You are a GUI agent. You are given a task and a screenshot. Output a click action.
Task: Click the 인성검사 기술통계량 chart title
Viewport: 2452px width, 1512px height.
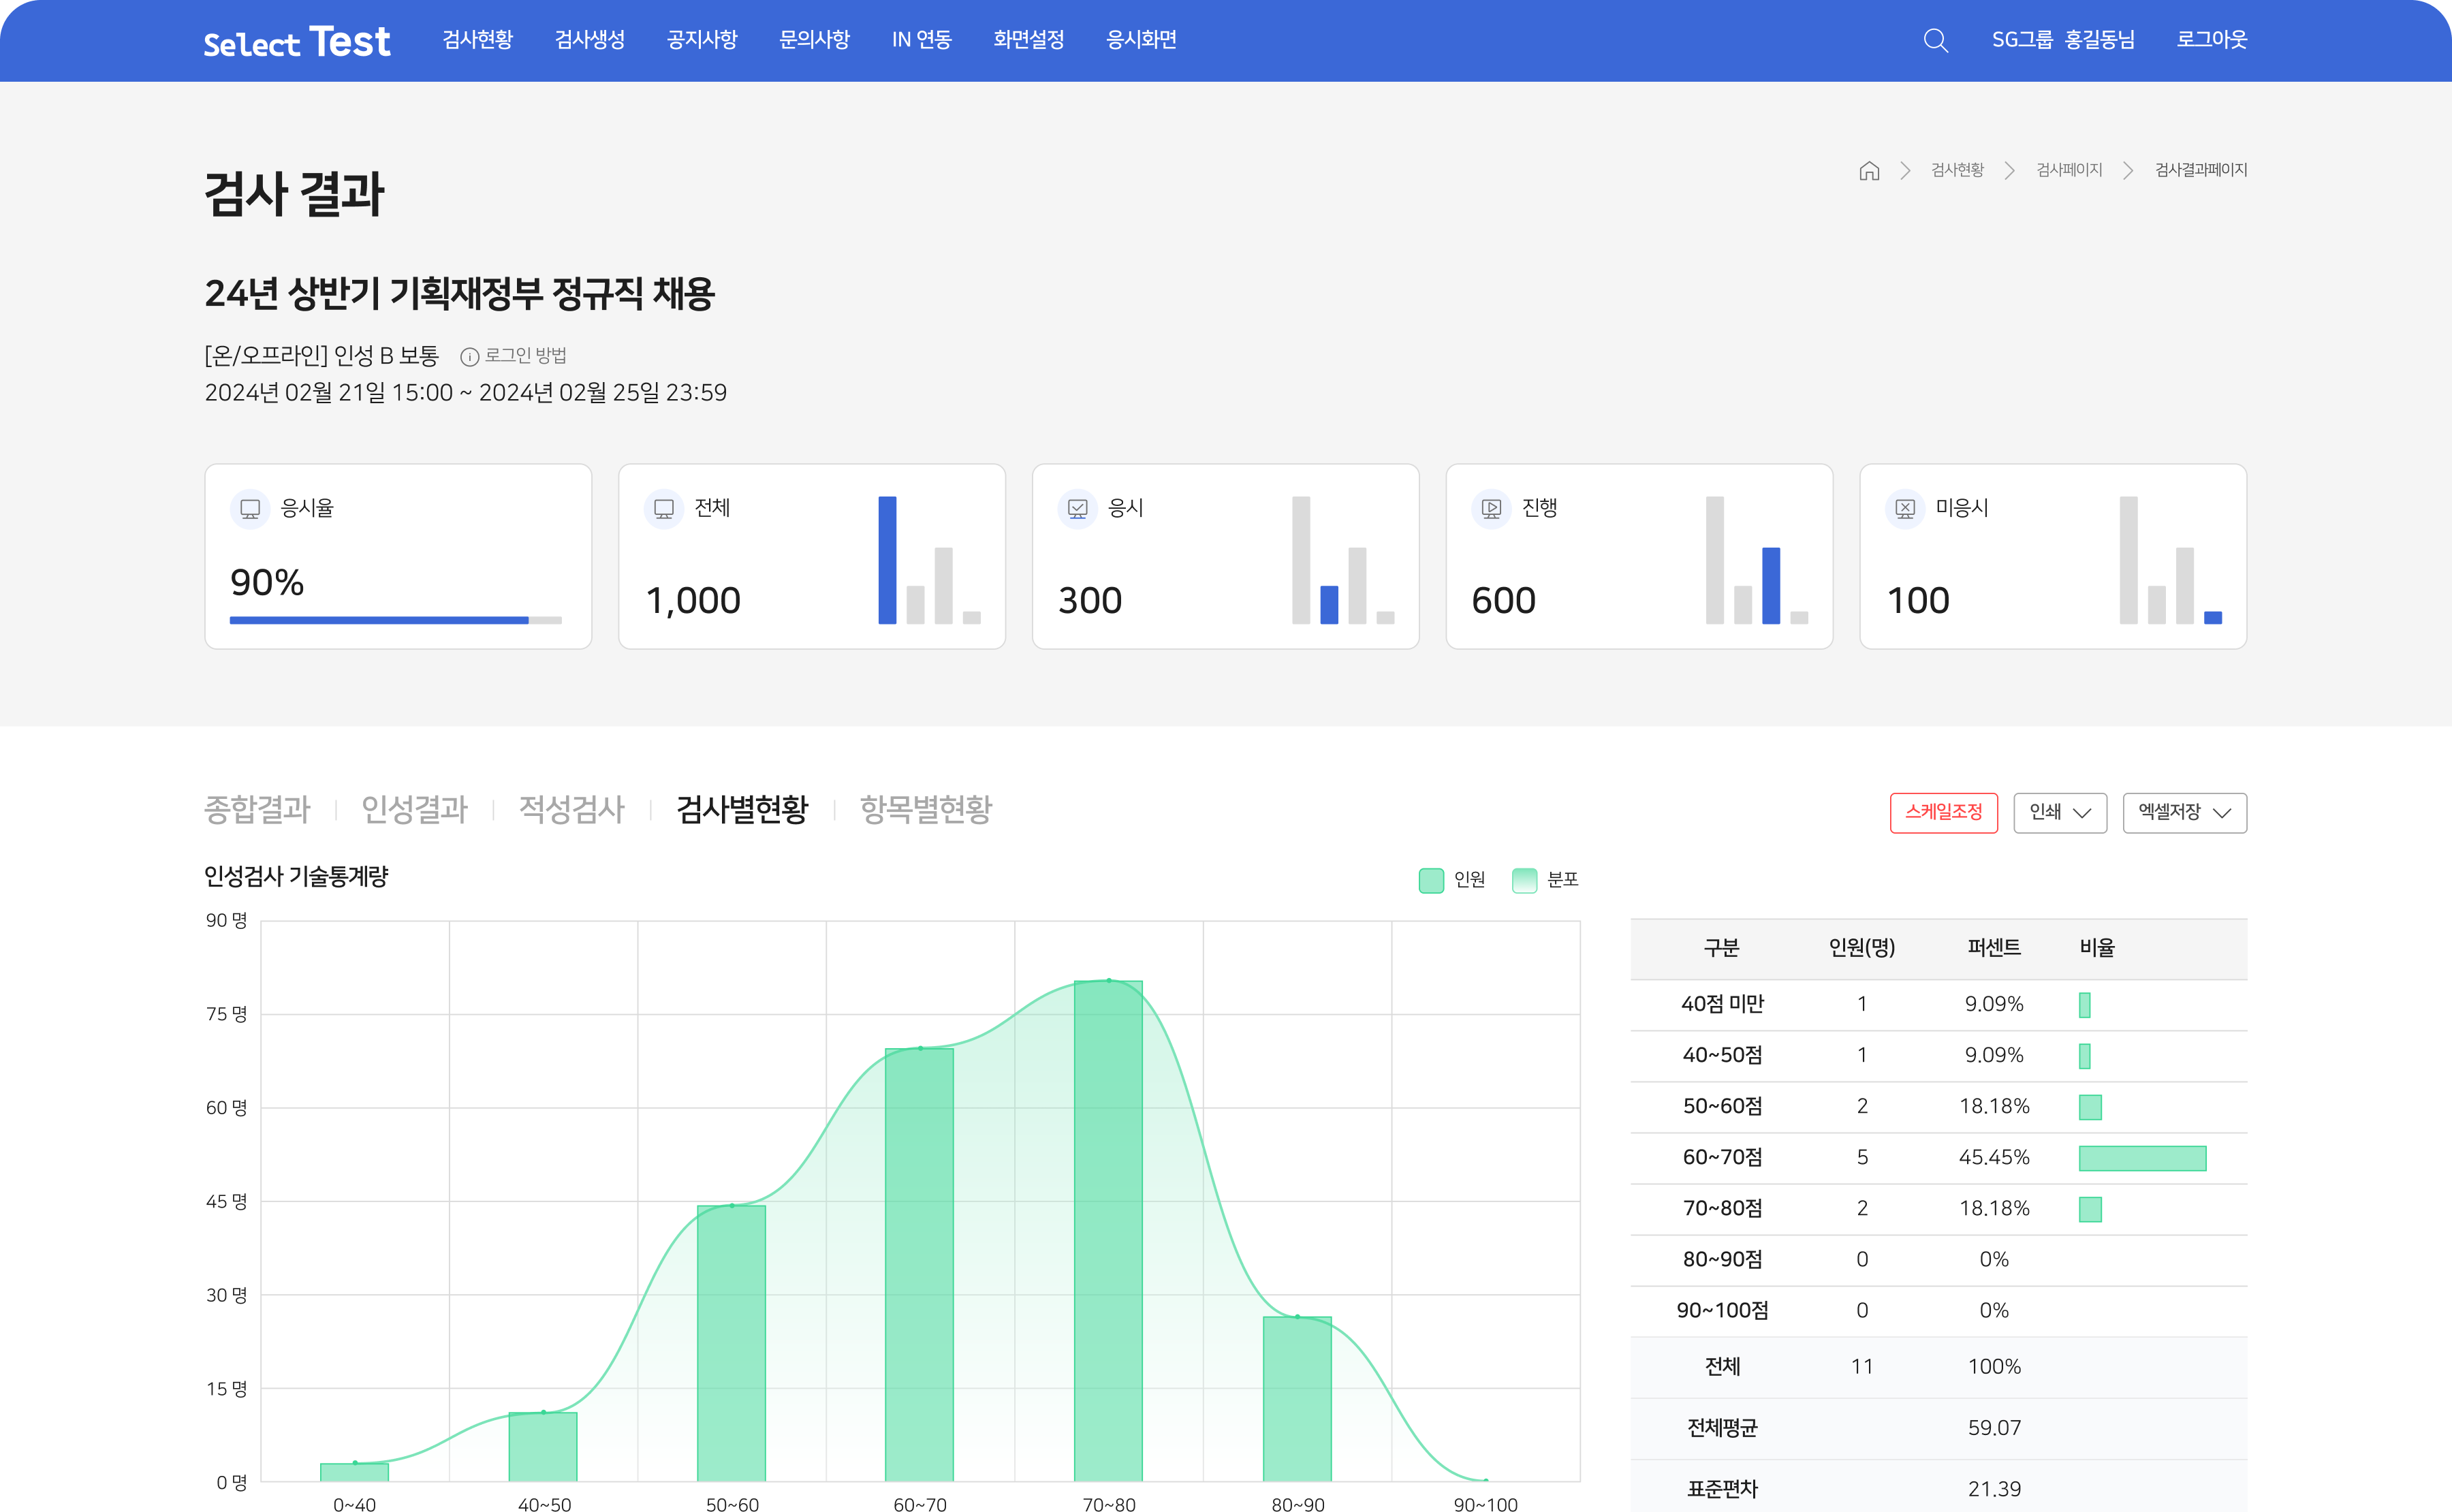296,877
